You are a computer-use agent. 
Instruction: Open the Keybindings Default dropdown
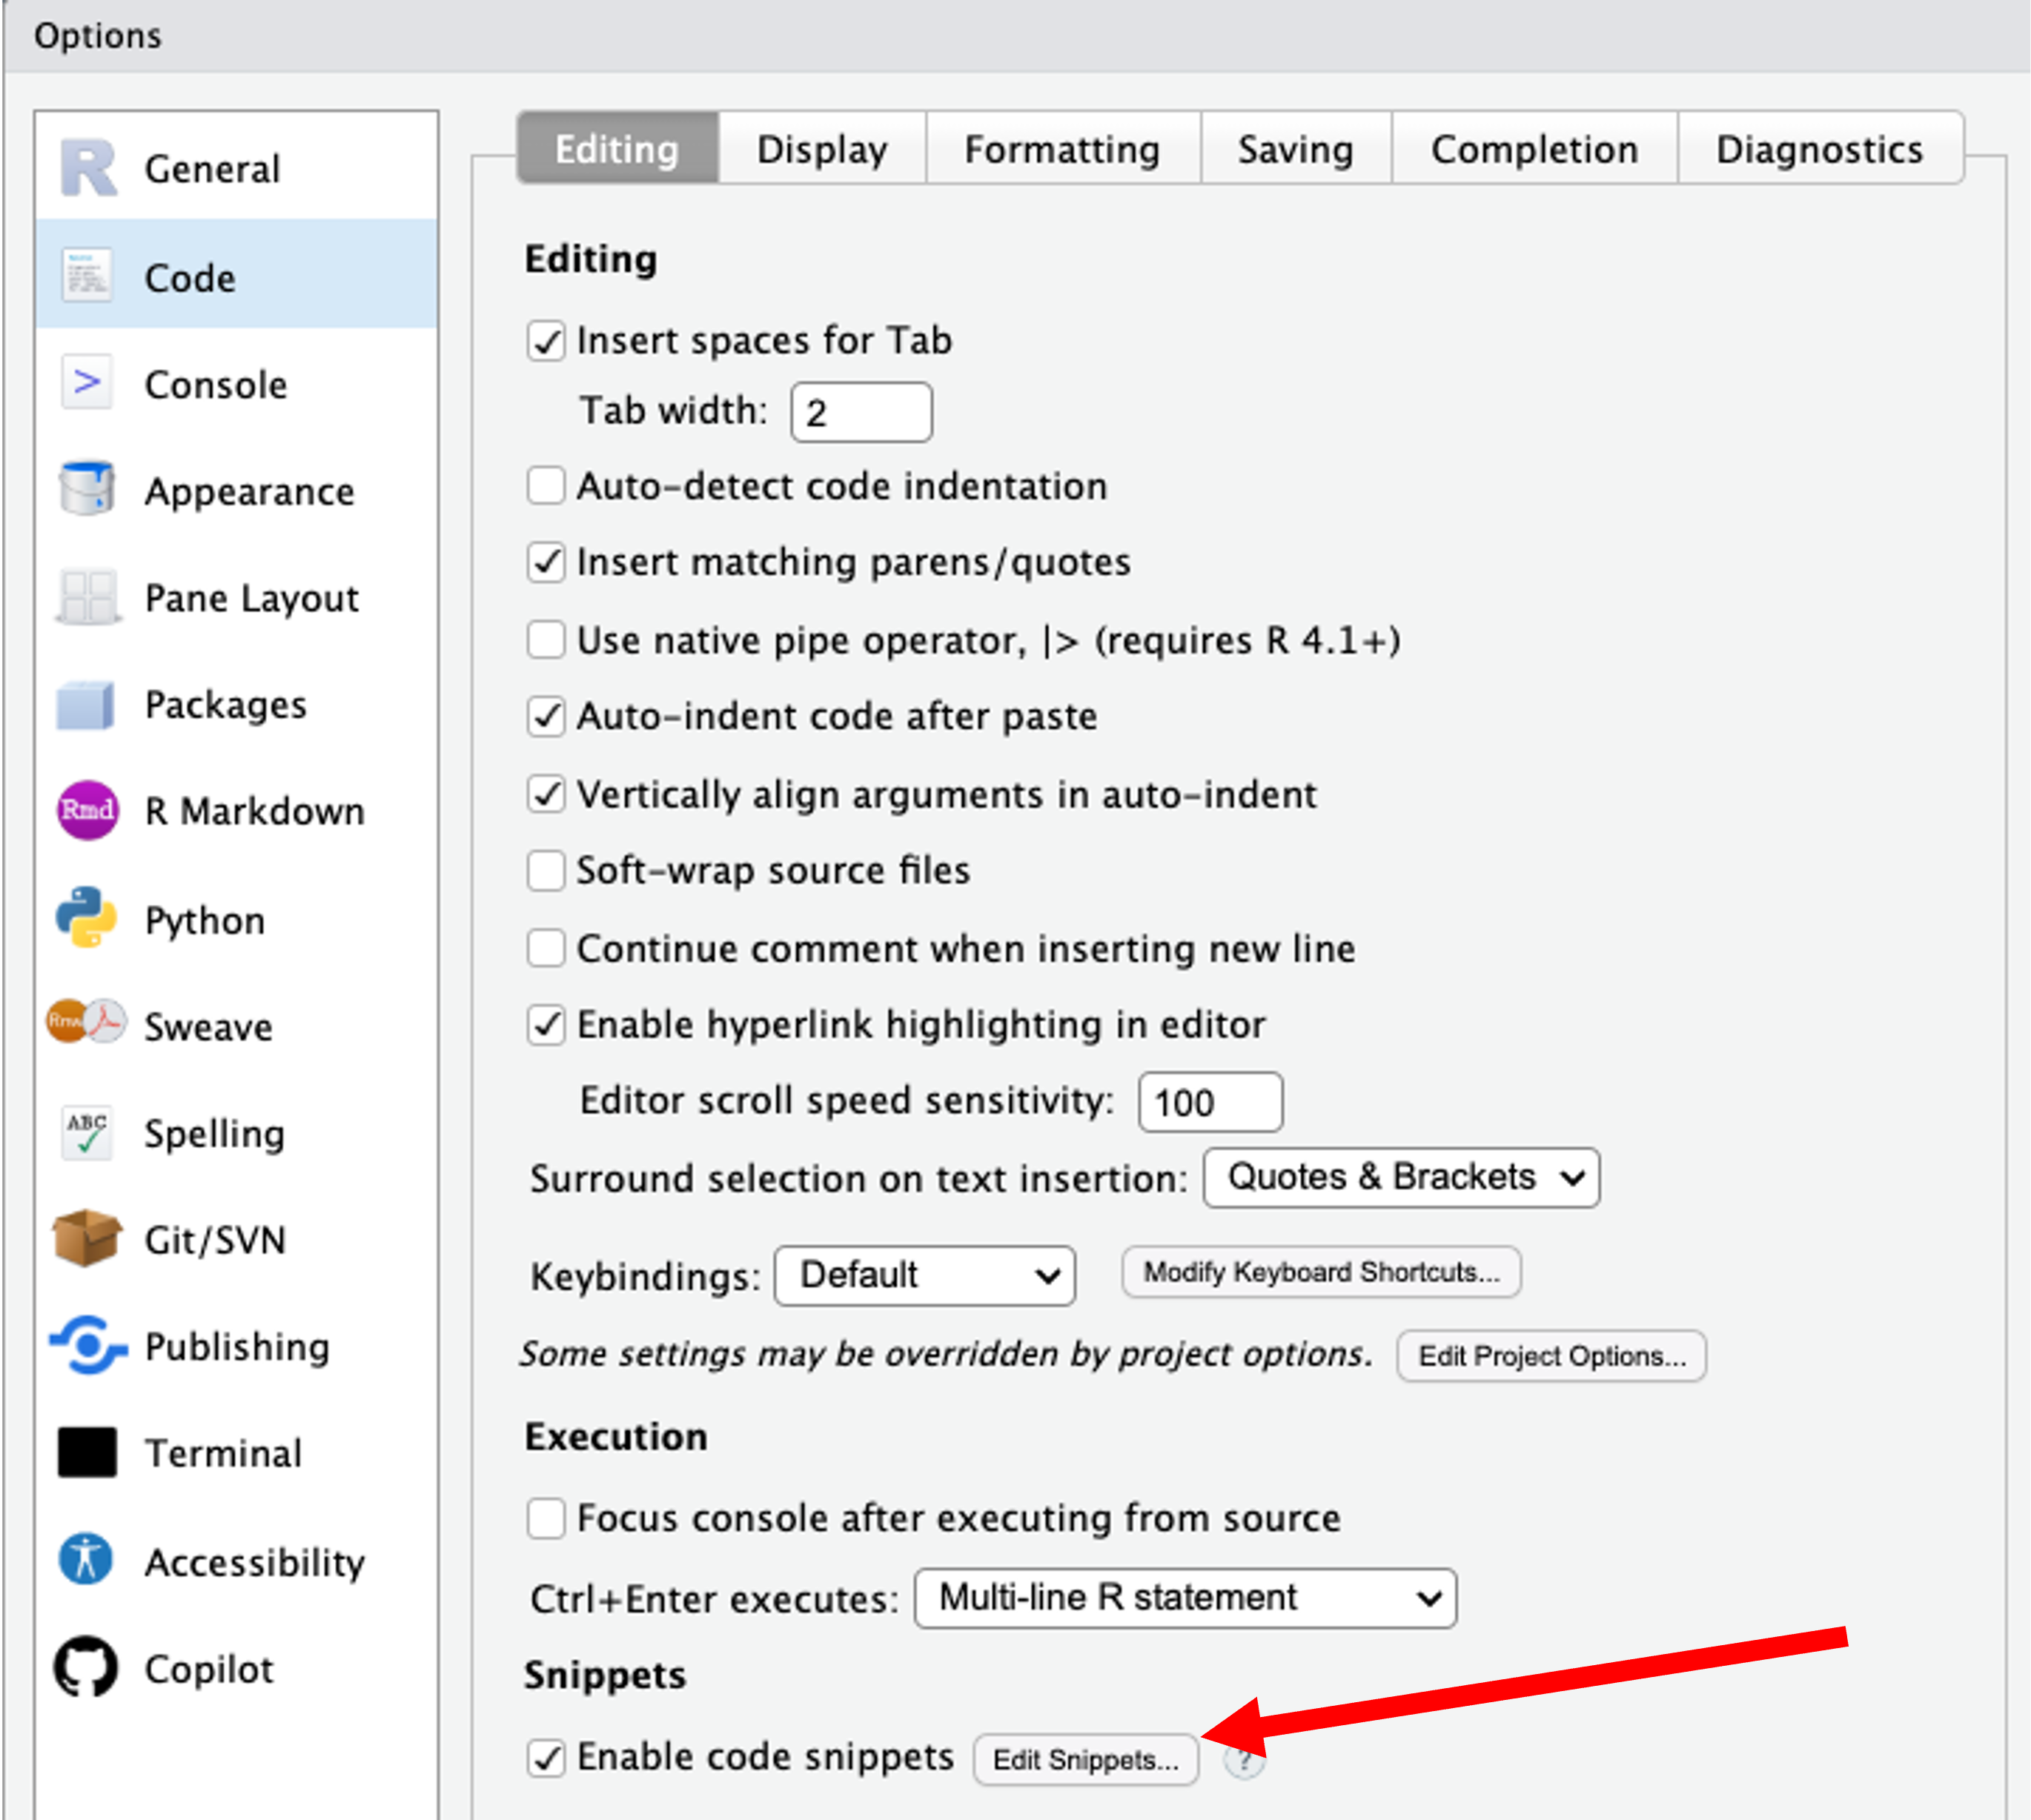[924, 1275]
